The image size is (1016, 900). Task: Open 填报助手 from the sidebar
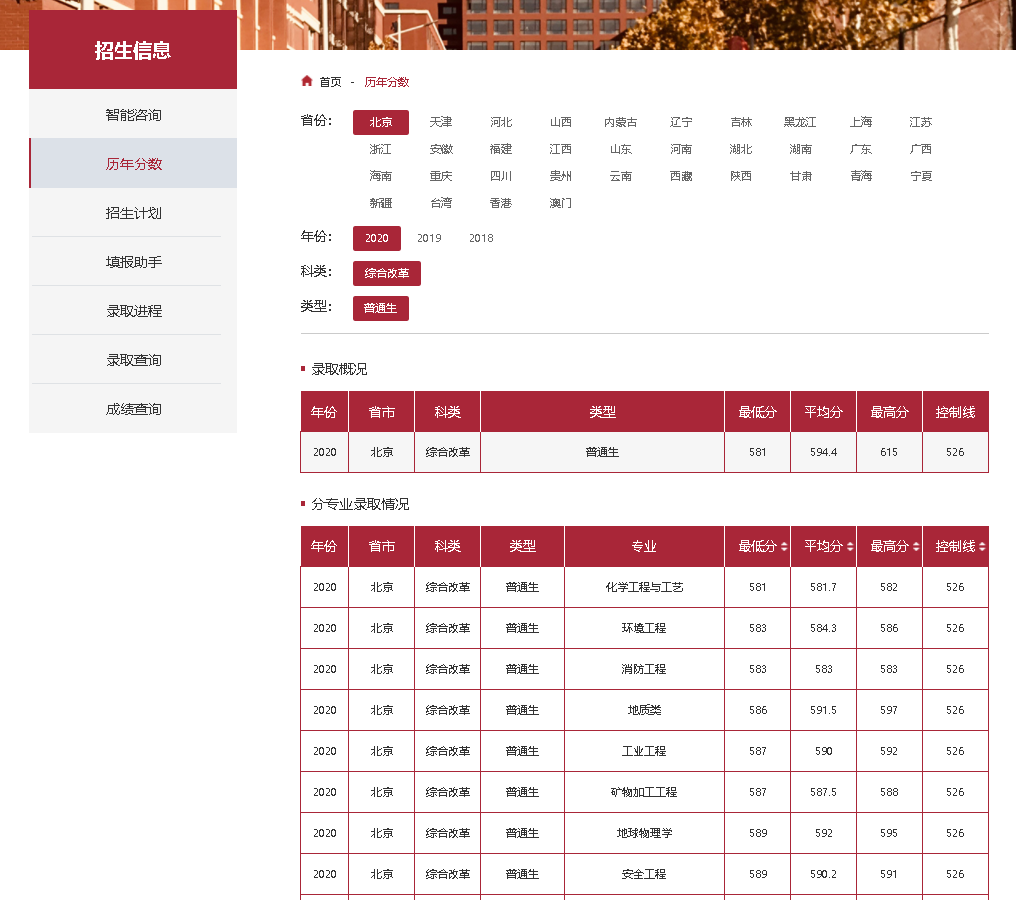point(133,262)
